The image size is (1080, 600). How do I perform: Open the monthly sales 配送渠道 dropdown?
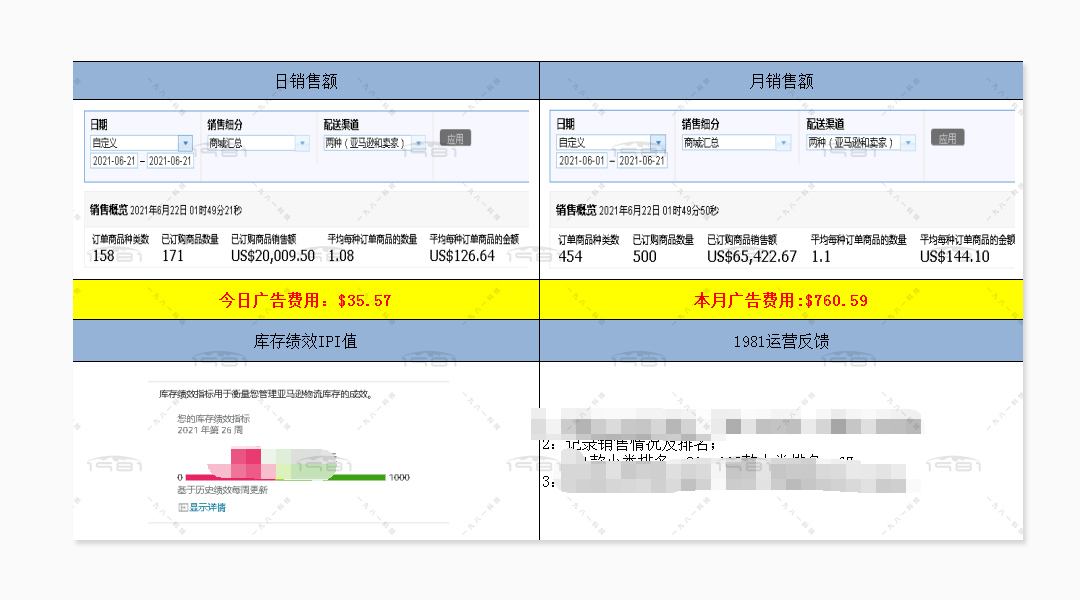[861, 142]
